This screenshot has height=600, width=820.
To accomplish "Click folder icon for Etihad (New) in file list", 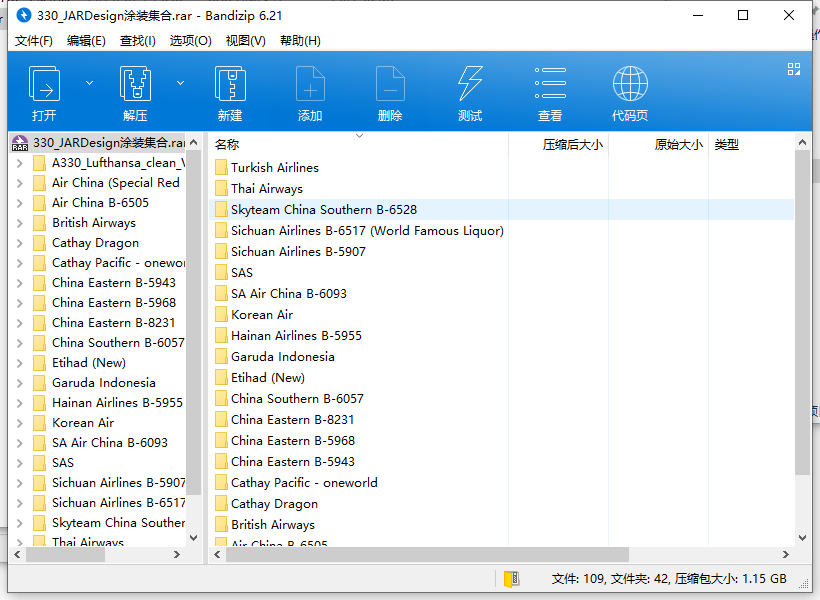I will coord(221,378).
